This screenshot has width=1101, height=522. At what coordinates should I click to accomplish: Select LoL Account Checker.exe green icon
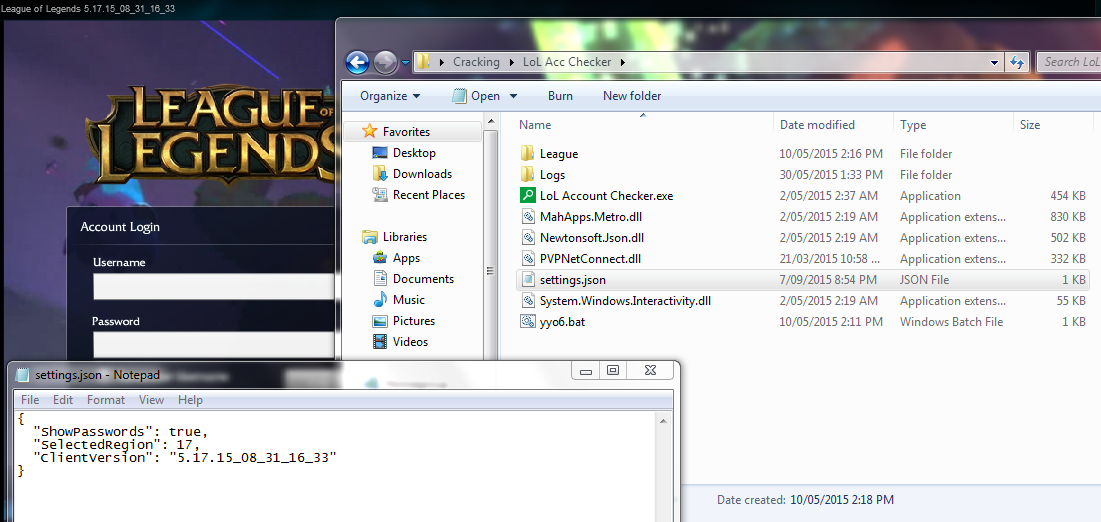(528, 196)
